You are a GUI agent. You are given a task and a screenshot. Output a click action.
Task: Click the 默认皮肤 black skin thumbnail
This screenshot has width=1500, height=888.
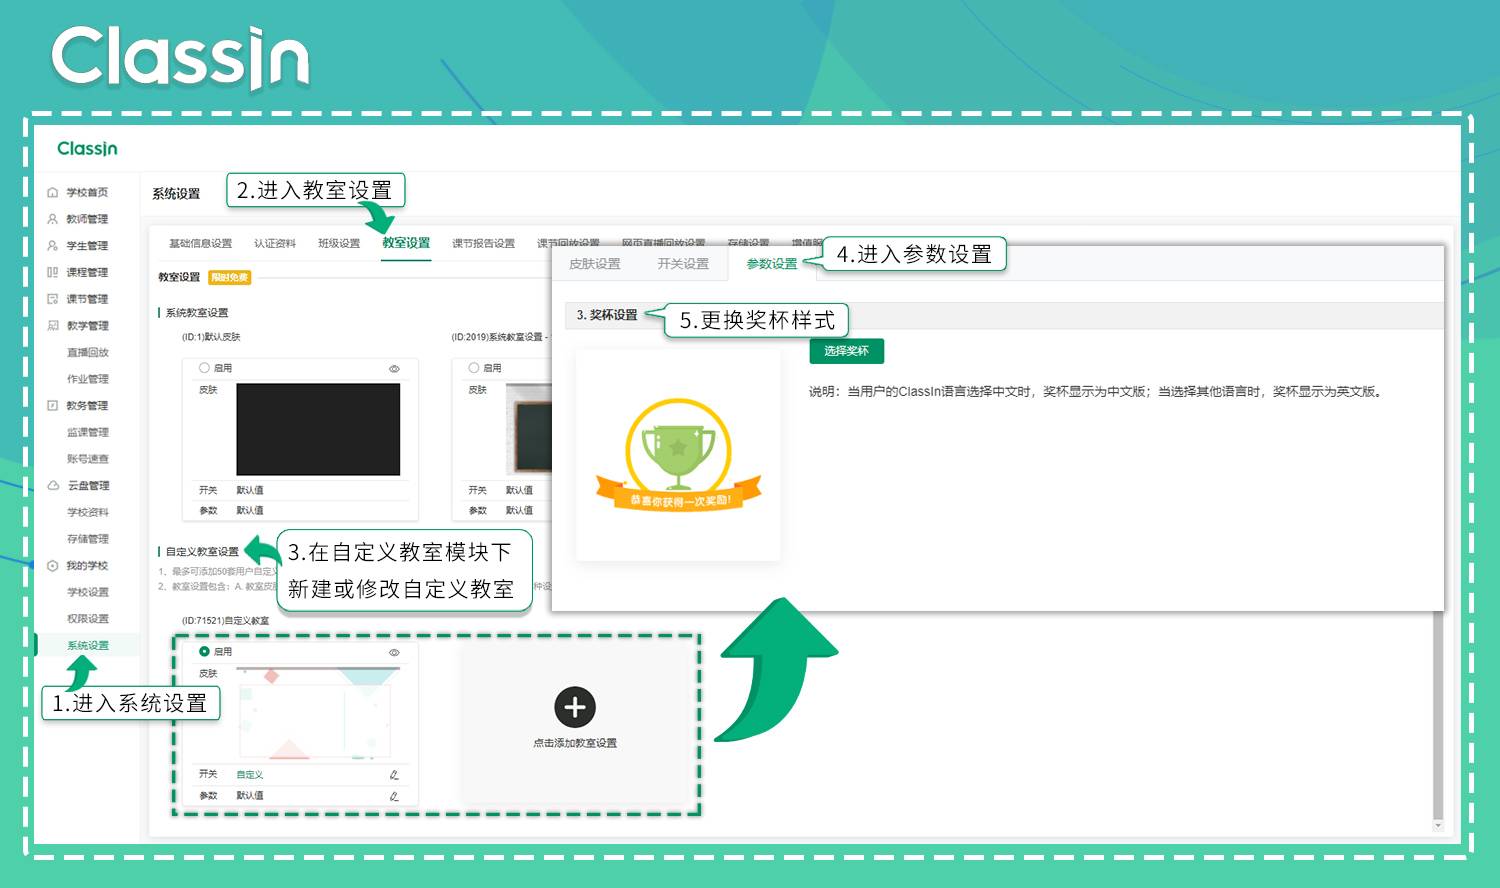(318, 429)
